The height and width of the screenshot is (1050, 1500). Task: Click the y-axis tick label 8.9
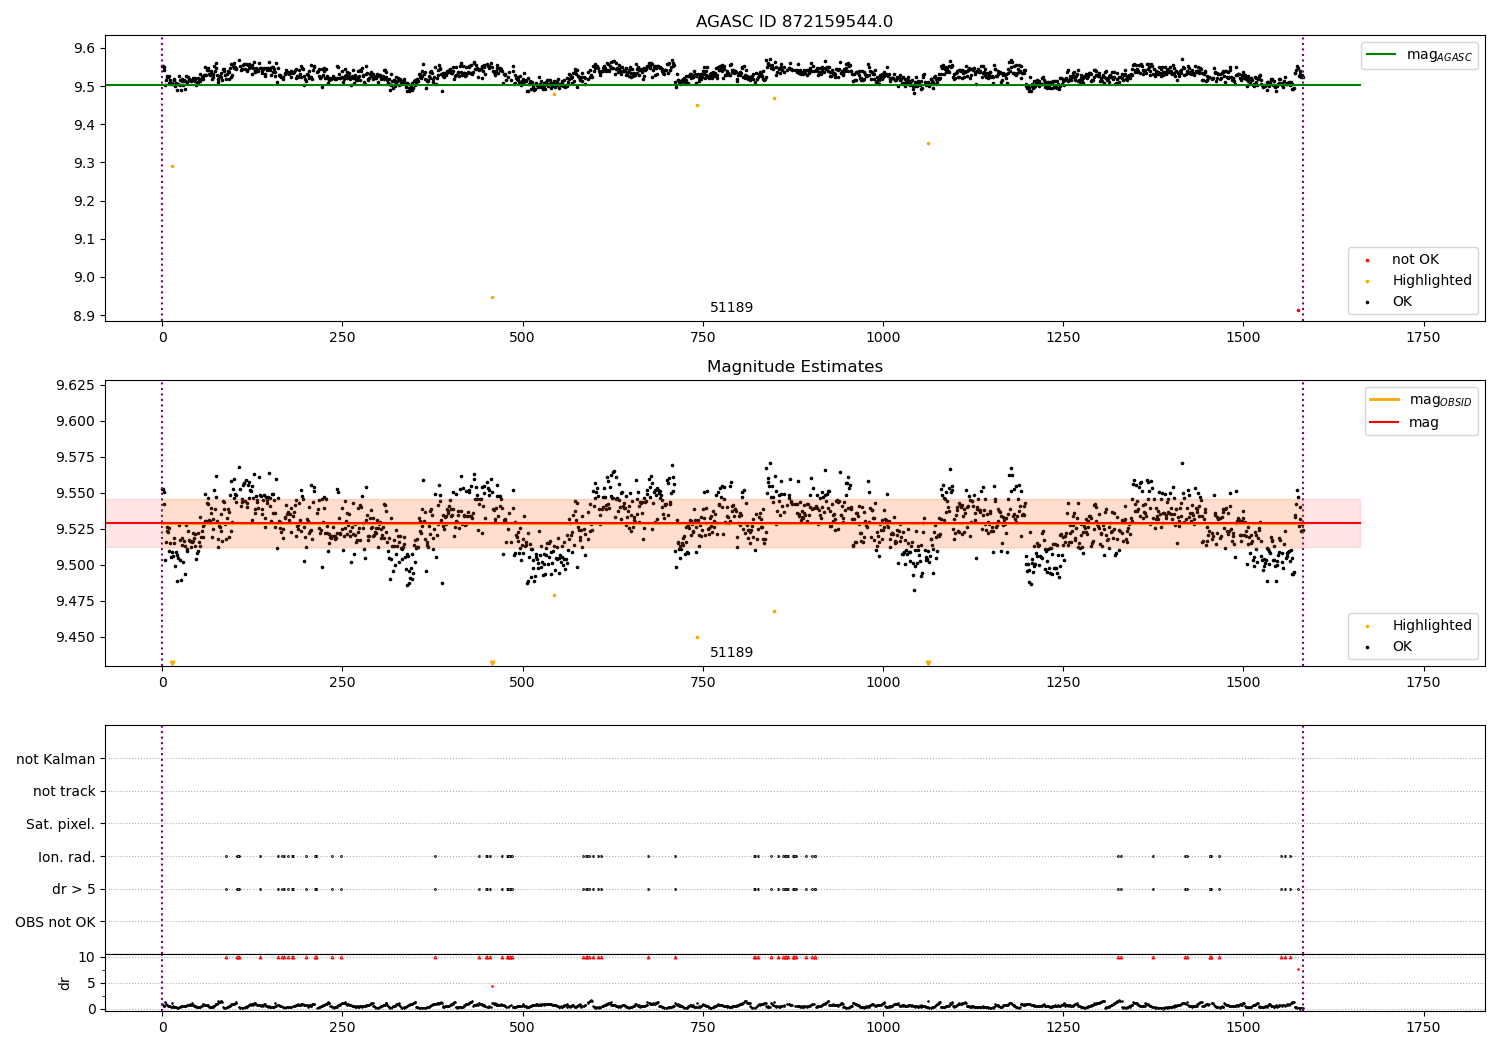(x=84, y=316)
